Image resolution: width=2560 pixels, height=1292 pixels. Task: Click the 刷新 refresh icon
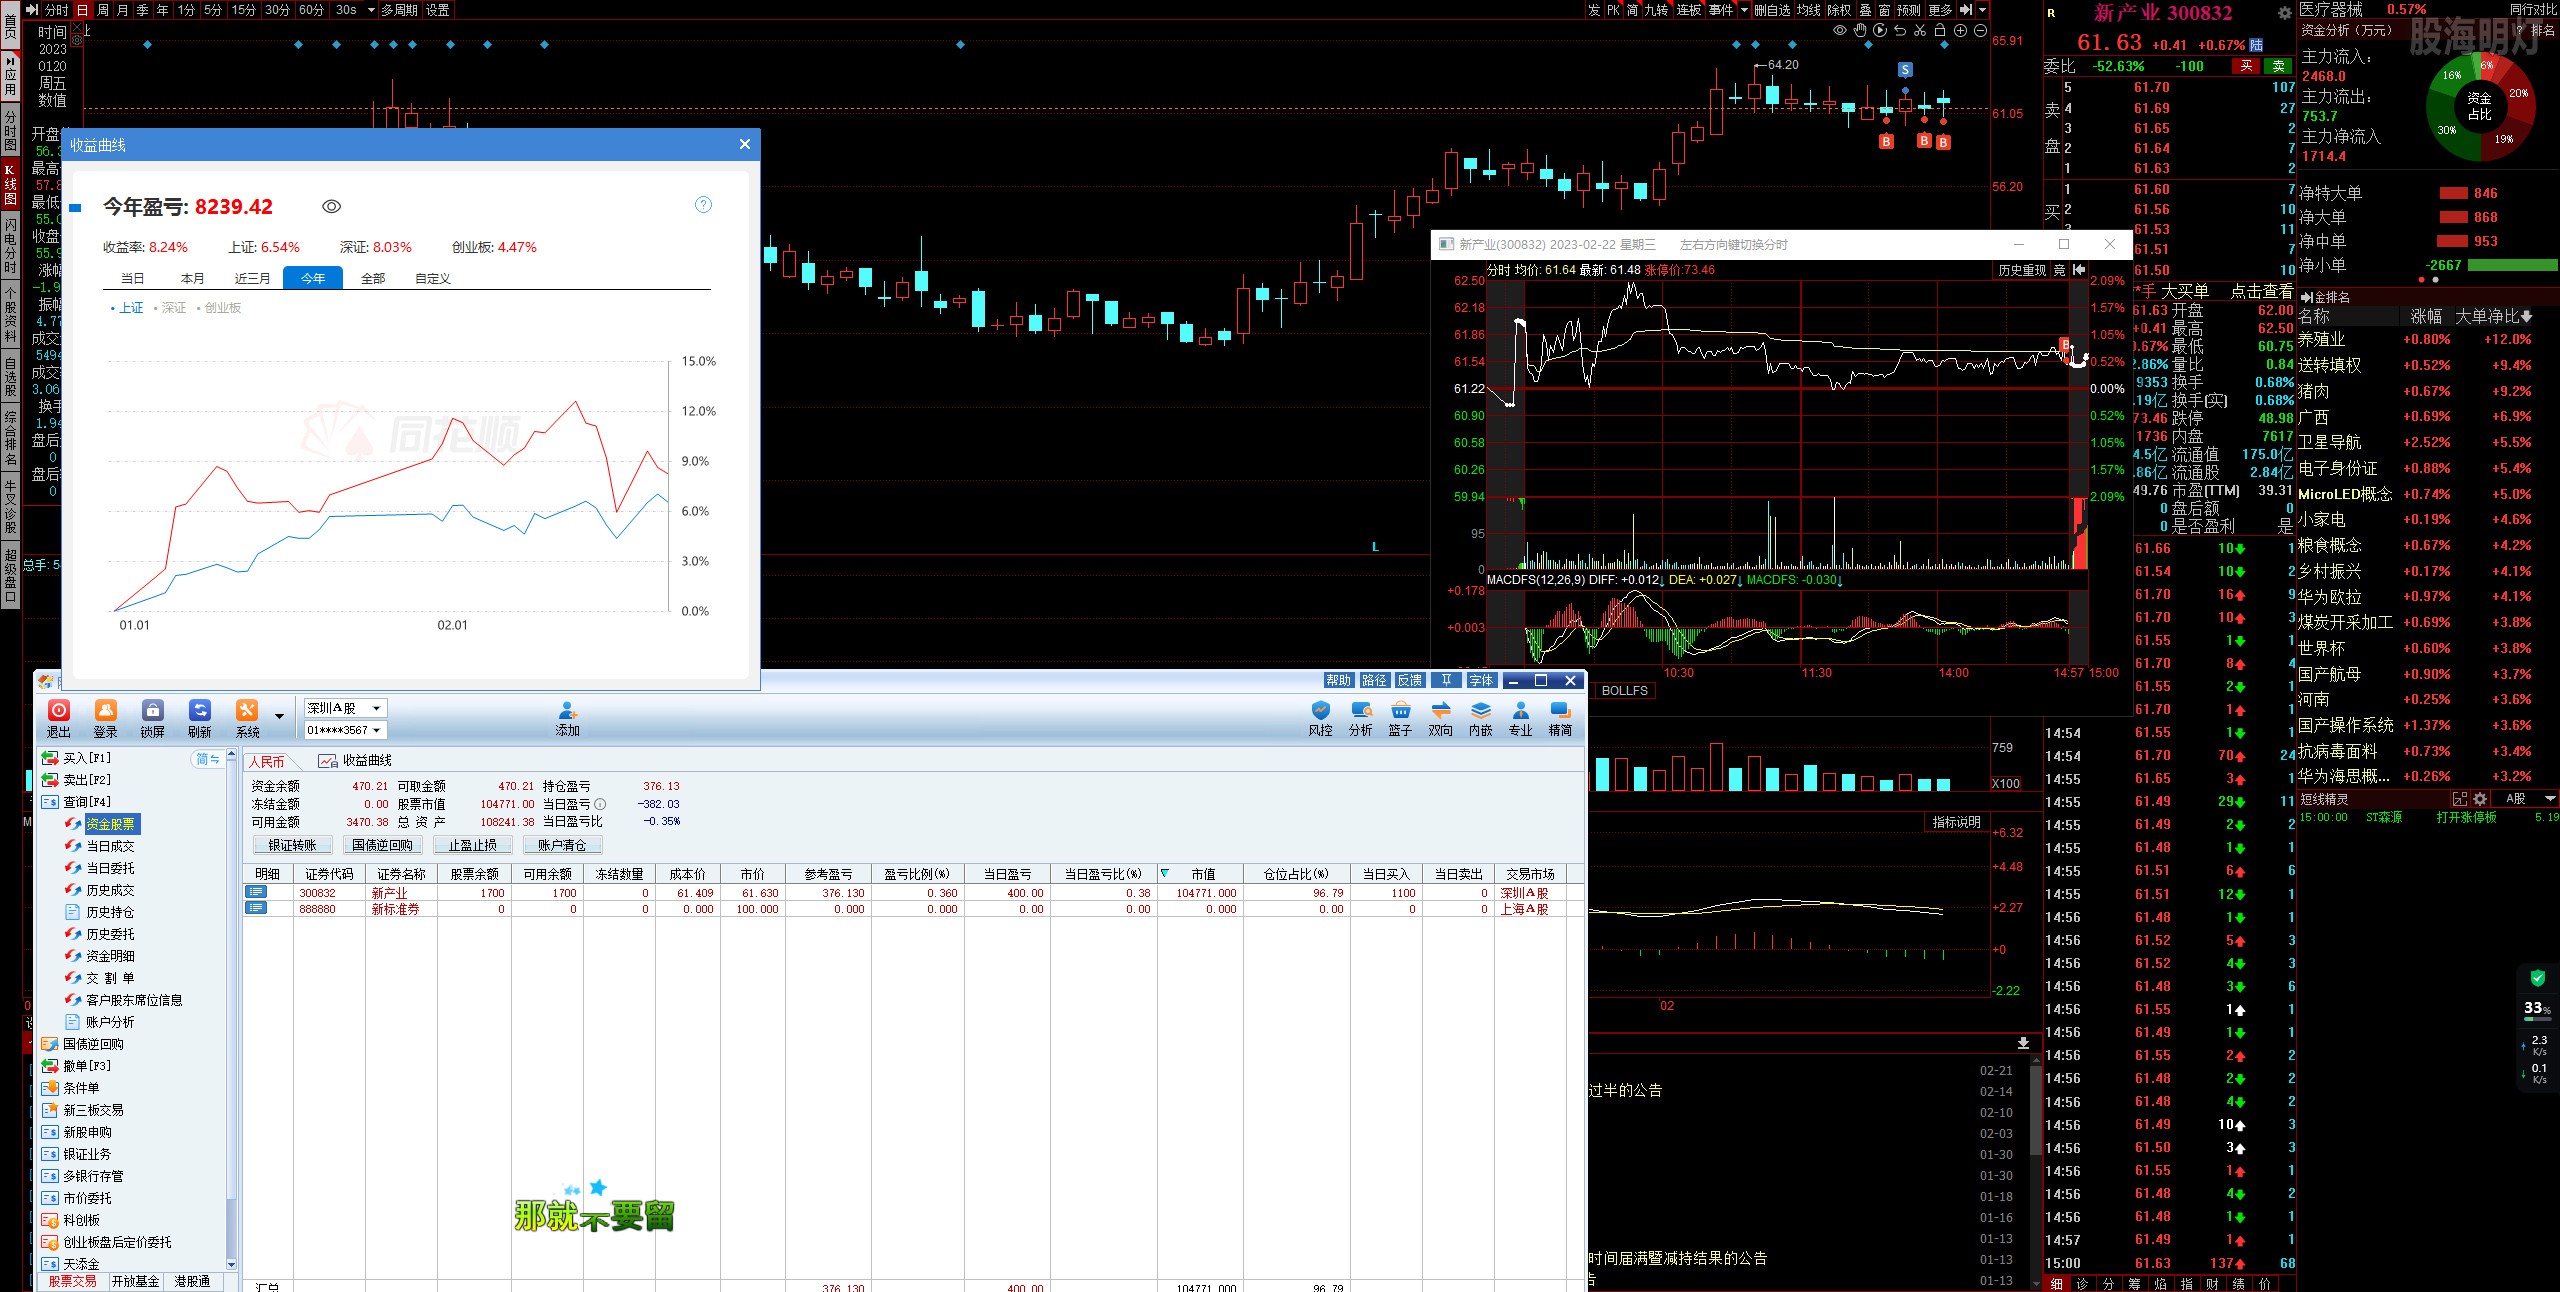click(x=200, y=718)
